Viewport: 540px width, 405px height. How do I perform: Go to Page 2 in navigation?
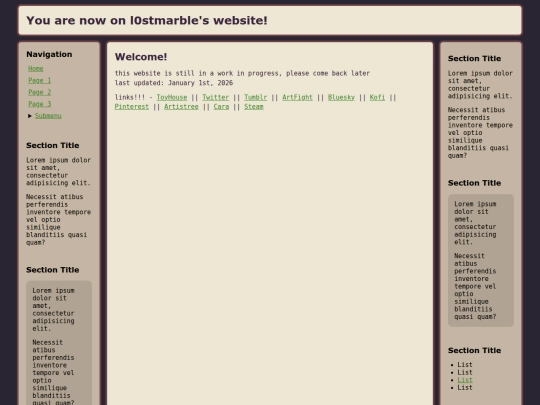click(x=40, y=92)
